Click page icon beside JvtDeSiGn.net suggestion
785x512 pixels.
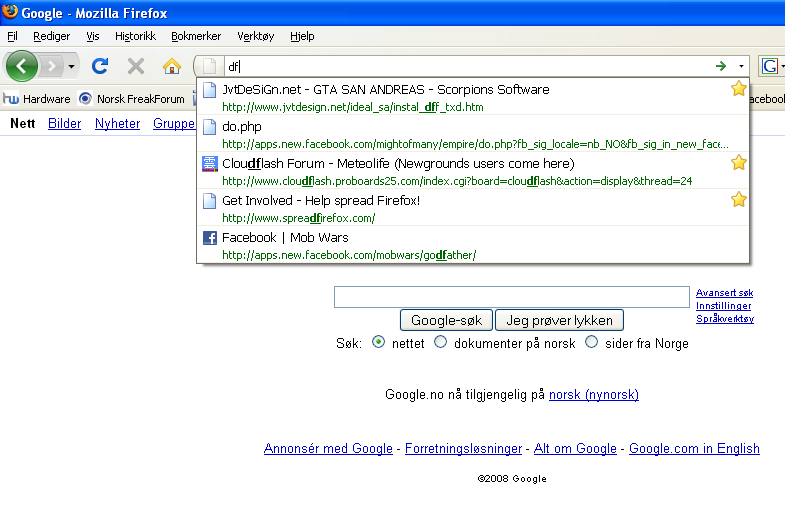point(209,90)
